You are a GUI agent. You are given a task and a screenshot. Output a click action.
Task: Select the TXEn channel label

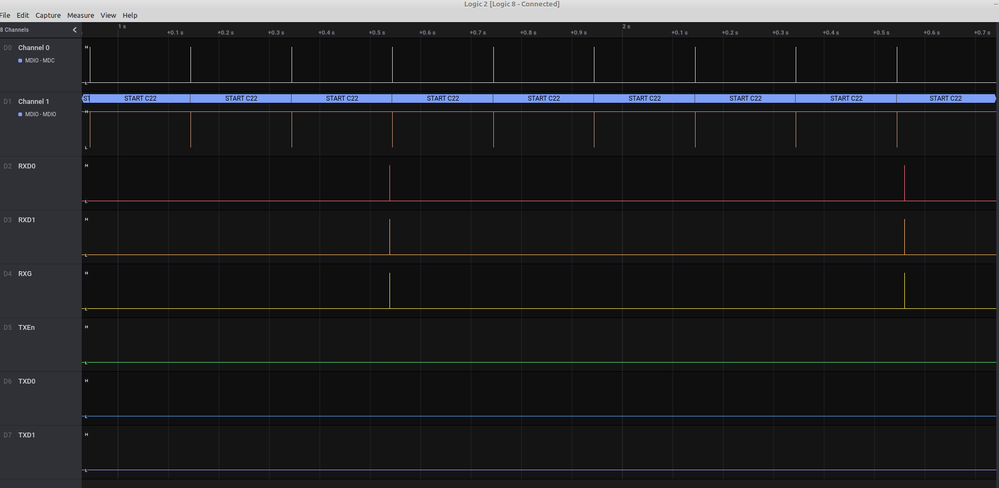tap(27, 327)
